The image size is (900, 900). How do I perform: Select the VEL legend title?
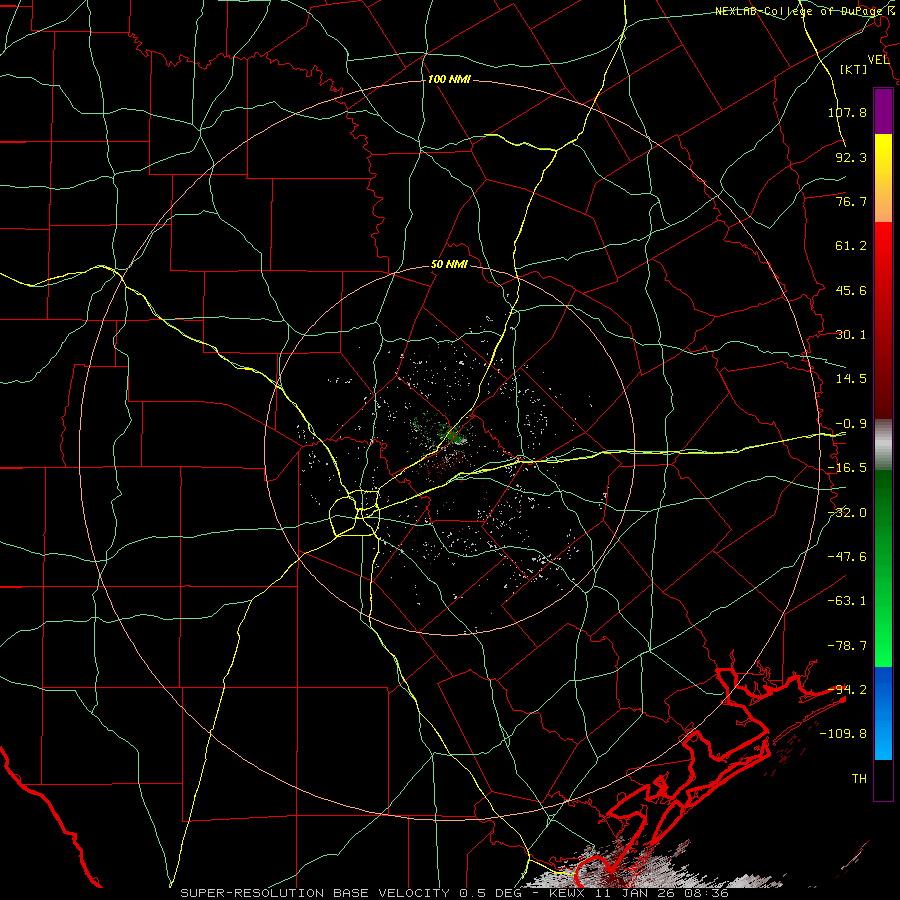[x=878, y=60]
